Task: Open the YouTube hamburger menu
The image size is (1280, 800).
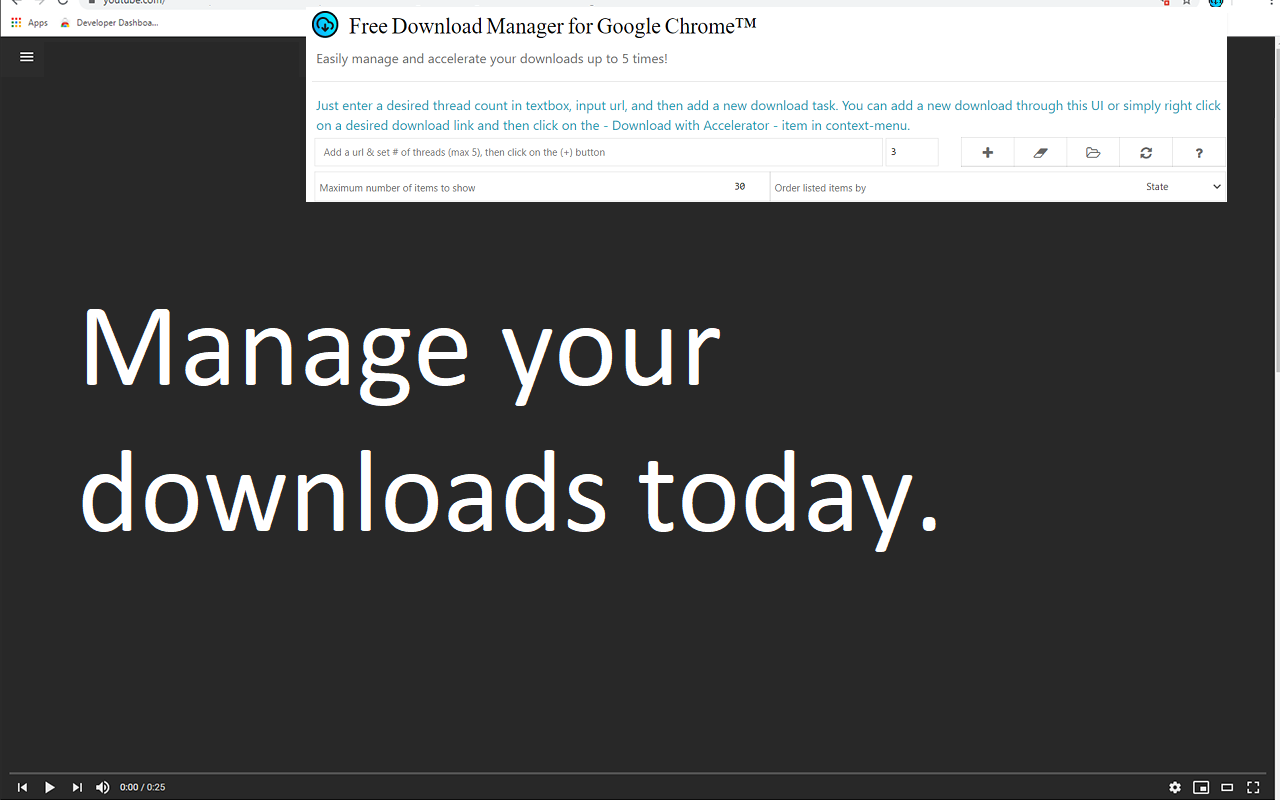Action: (x=25, y=57)
